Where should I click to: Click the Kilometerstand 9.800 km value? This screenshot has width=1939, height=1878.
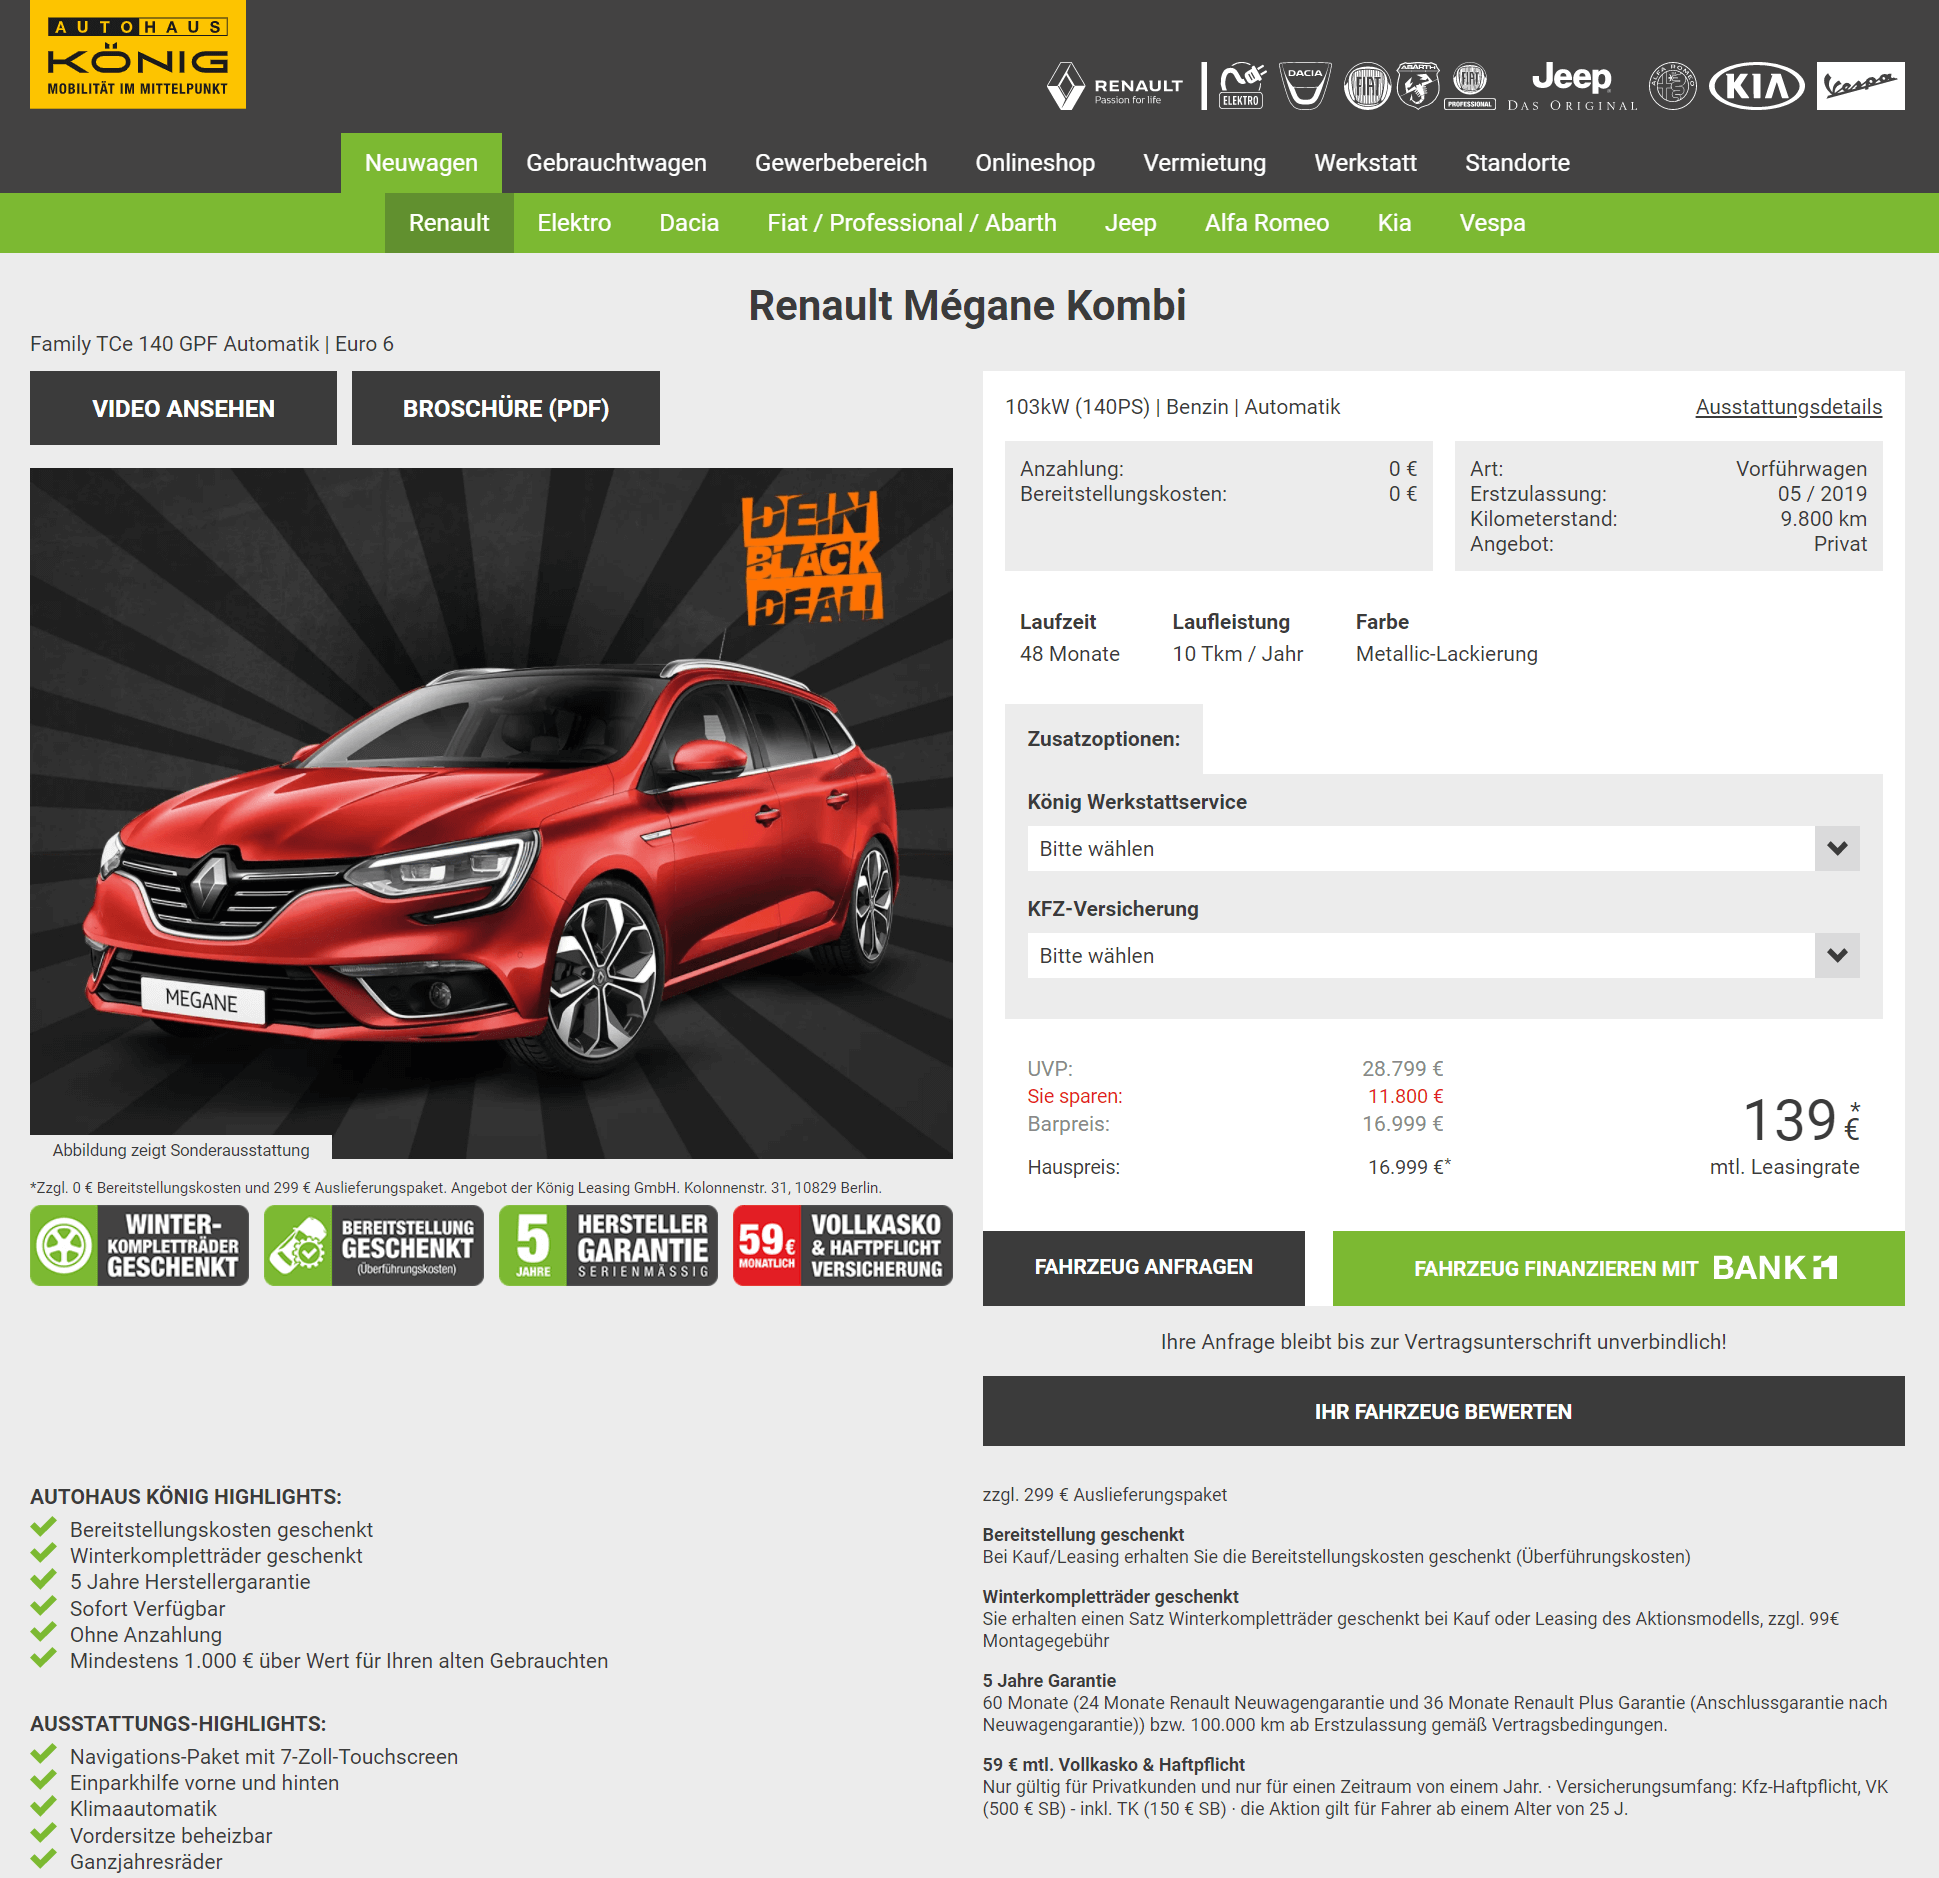(x=1823, y=519)
